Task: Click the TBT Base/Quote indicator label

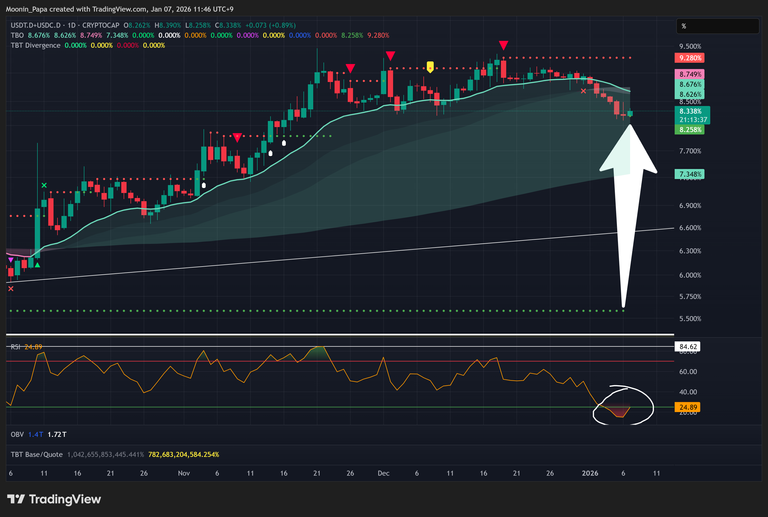Action: [39, 454]
